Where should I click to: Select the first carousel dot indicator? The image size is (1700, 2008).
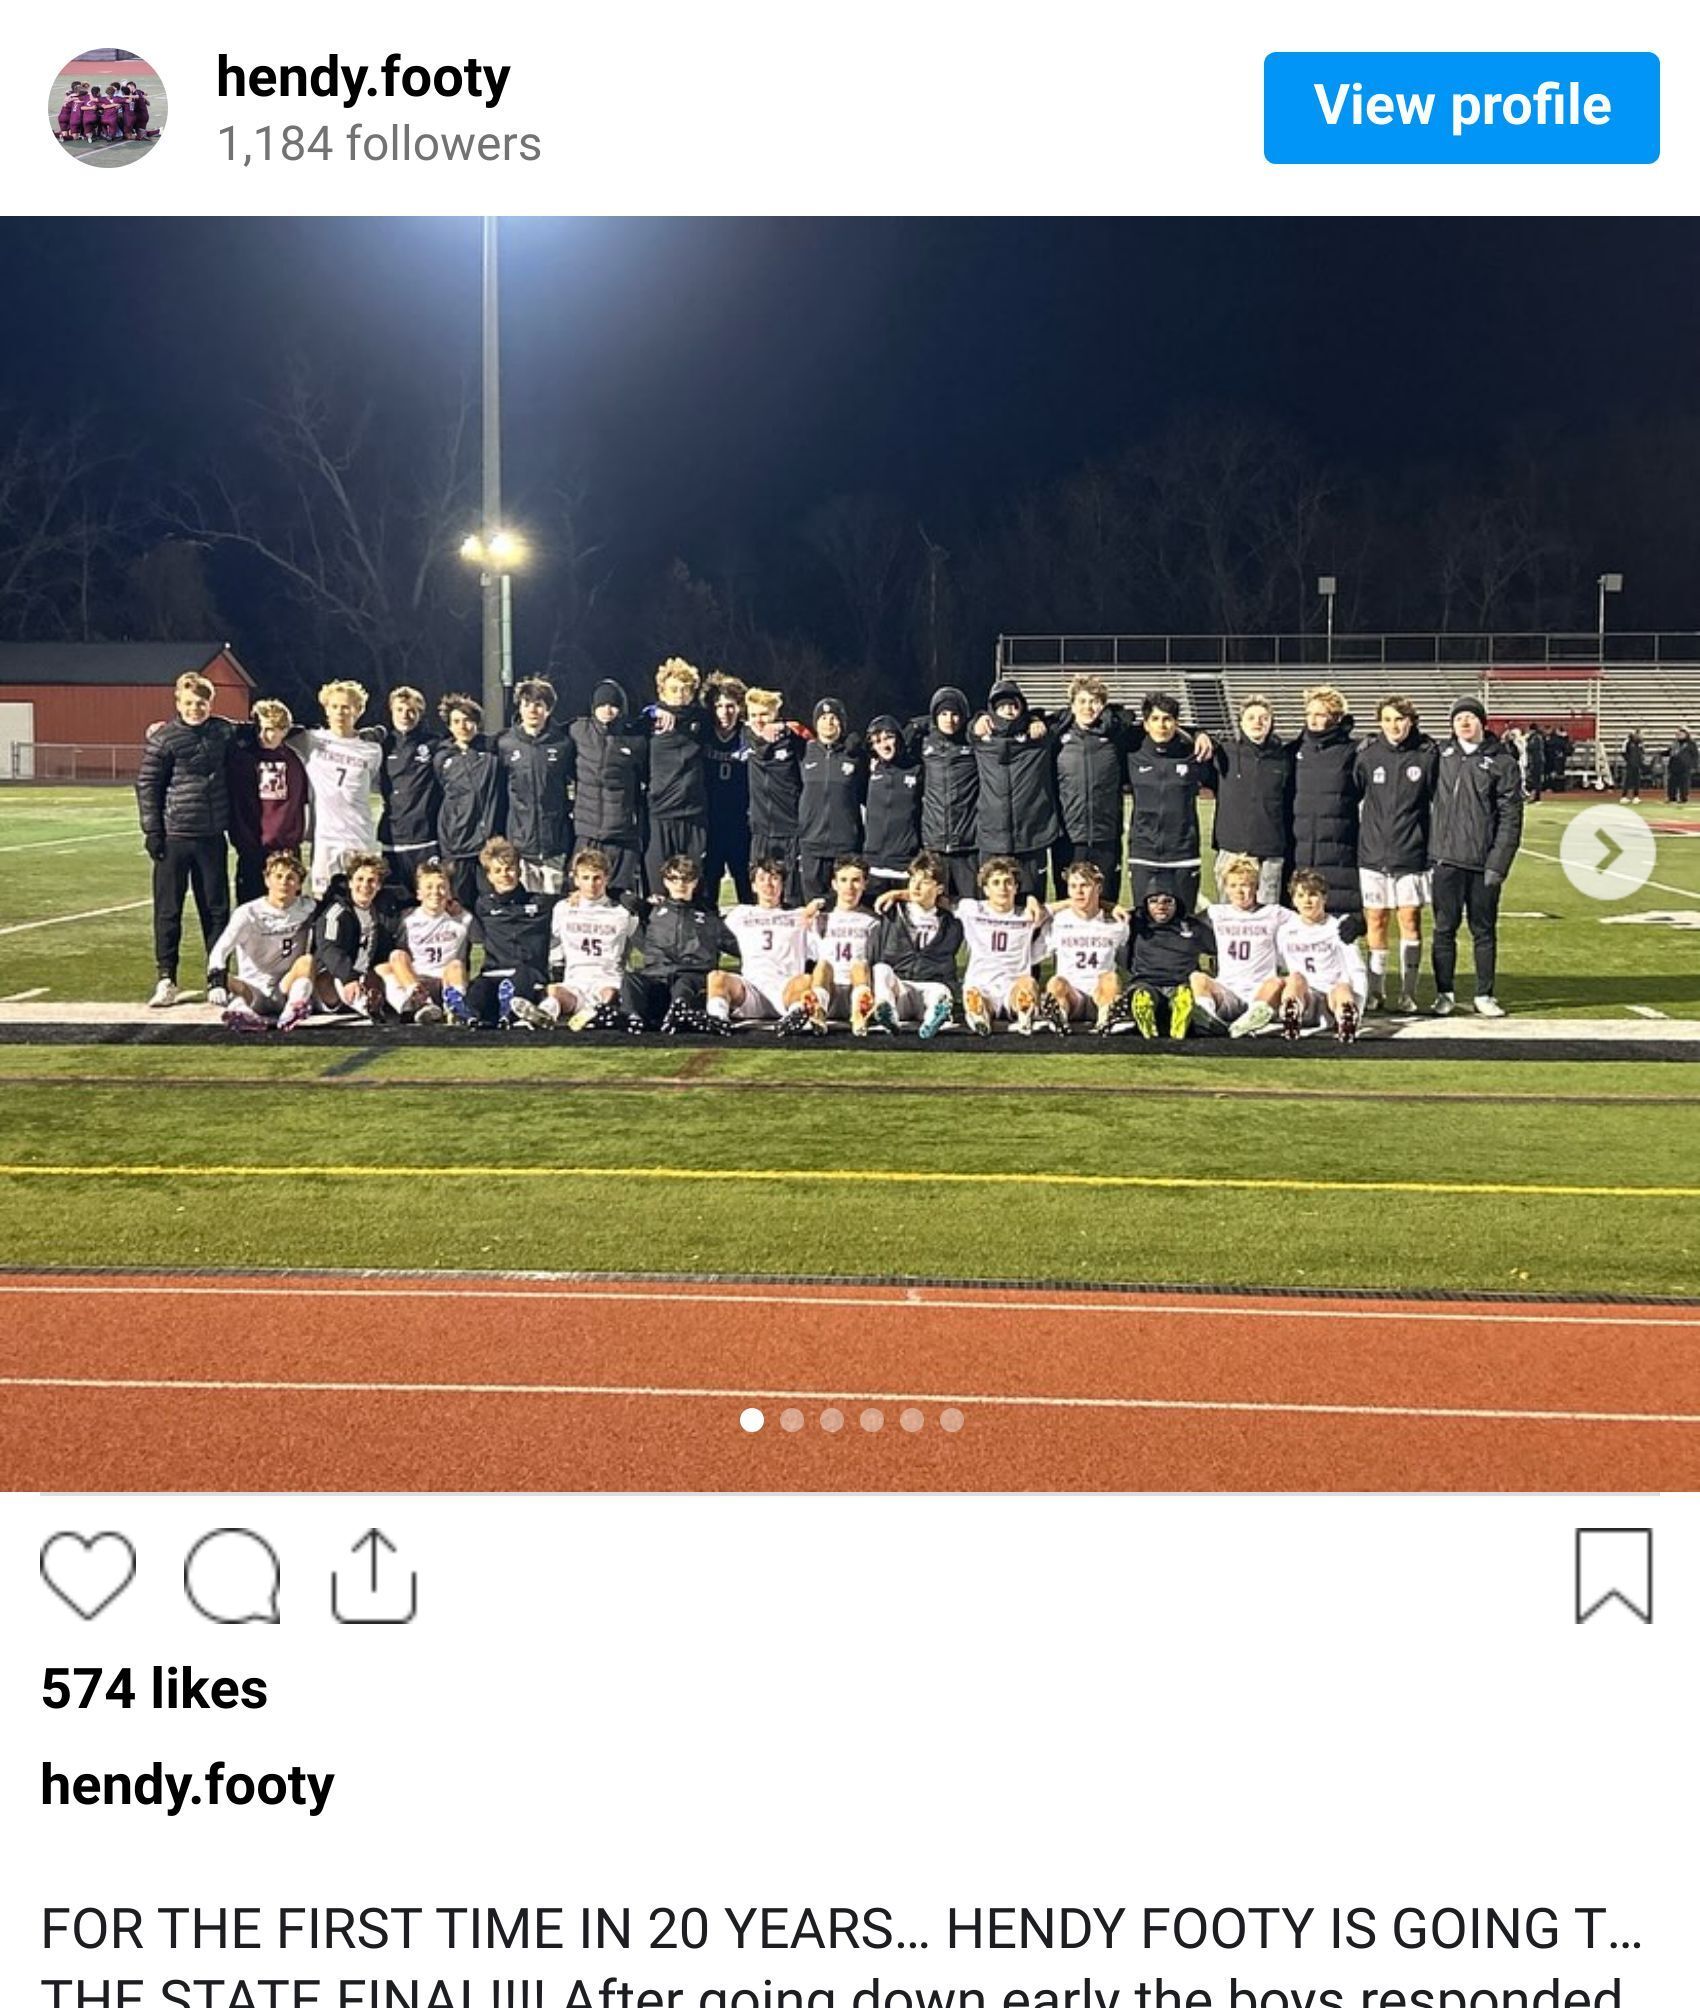coord(752,1420)
